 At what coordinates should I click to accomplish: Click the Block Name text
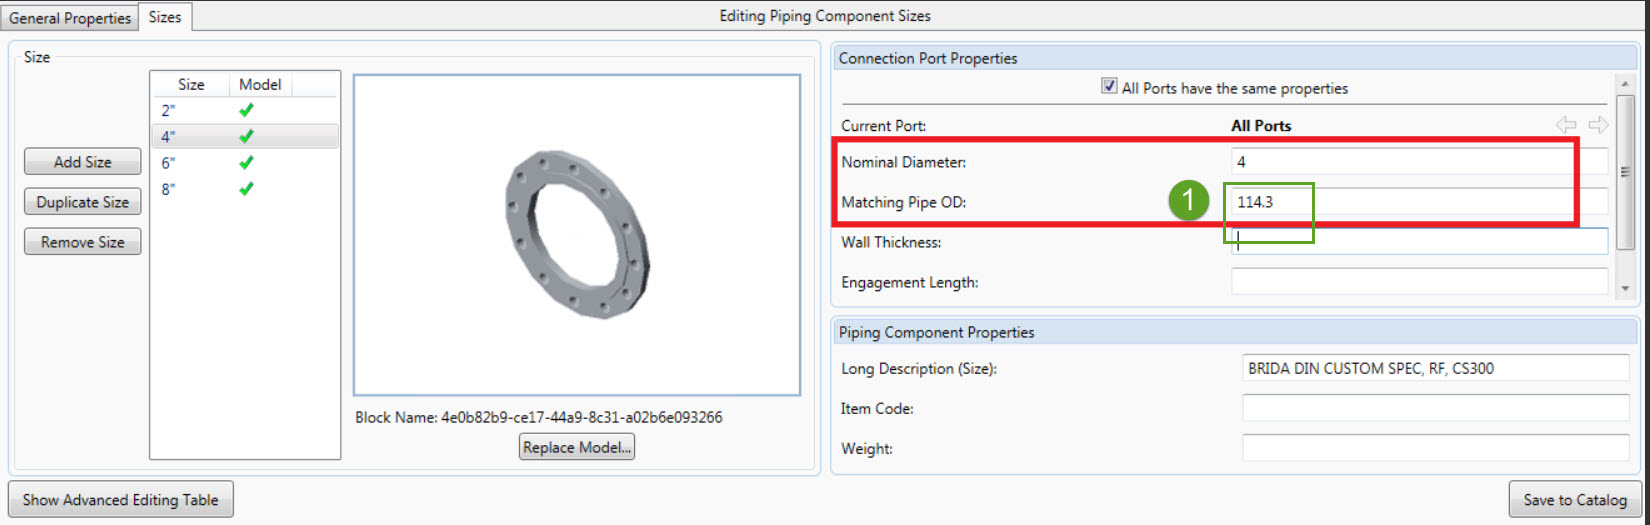538,417
